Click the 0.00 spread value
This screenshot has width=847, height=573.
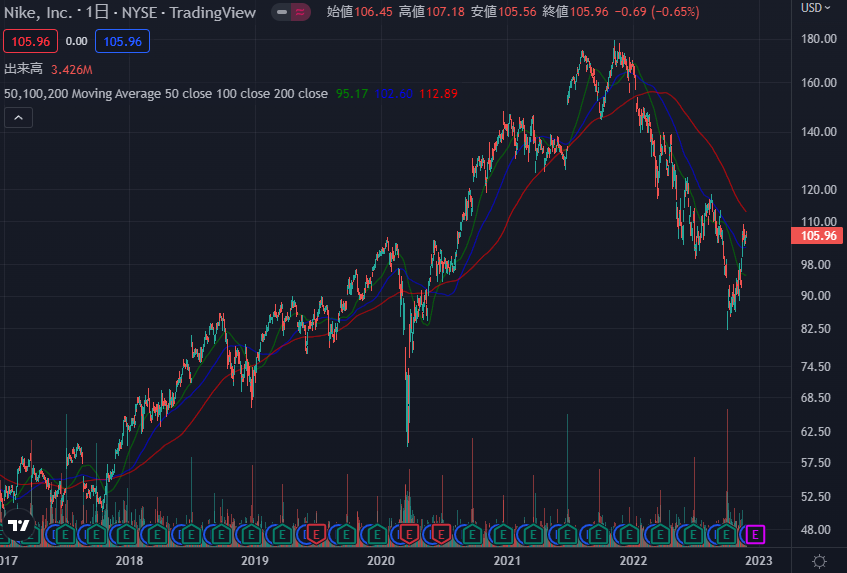76,42
